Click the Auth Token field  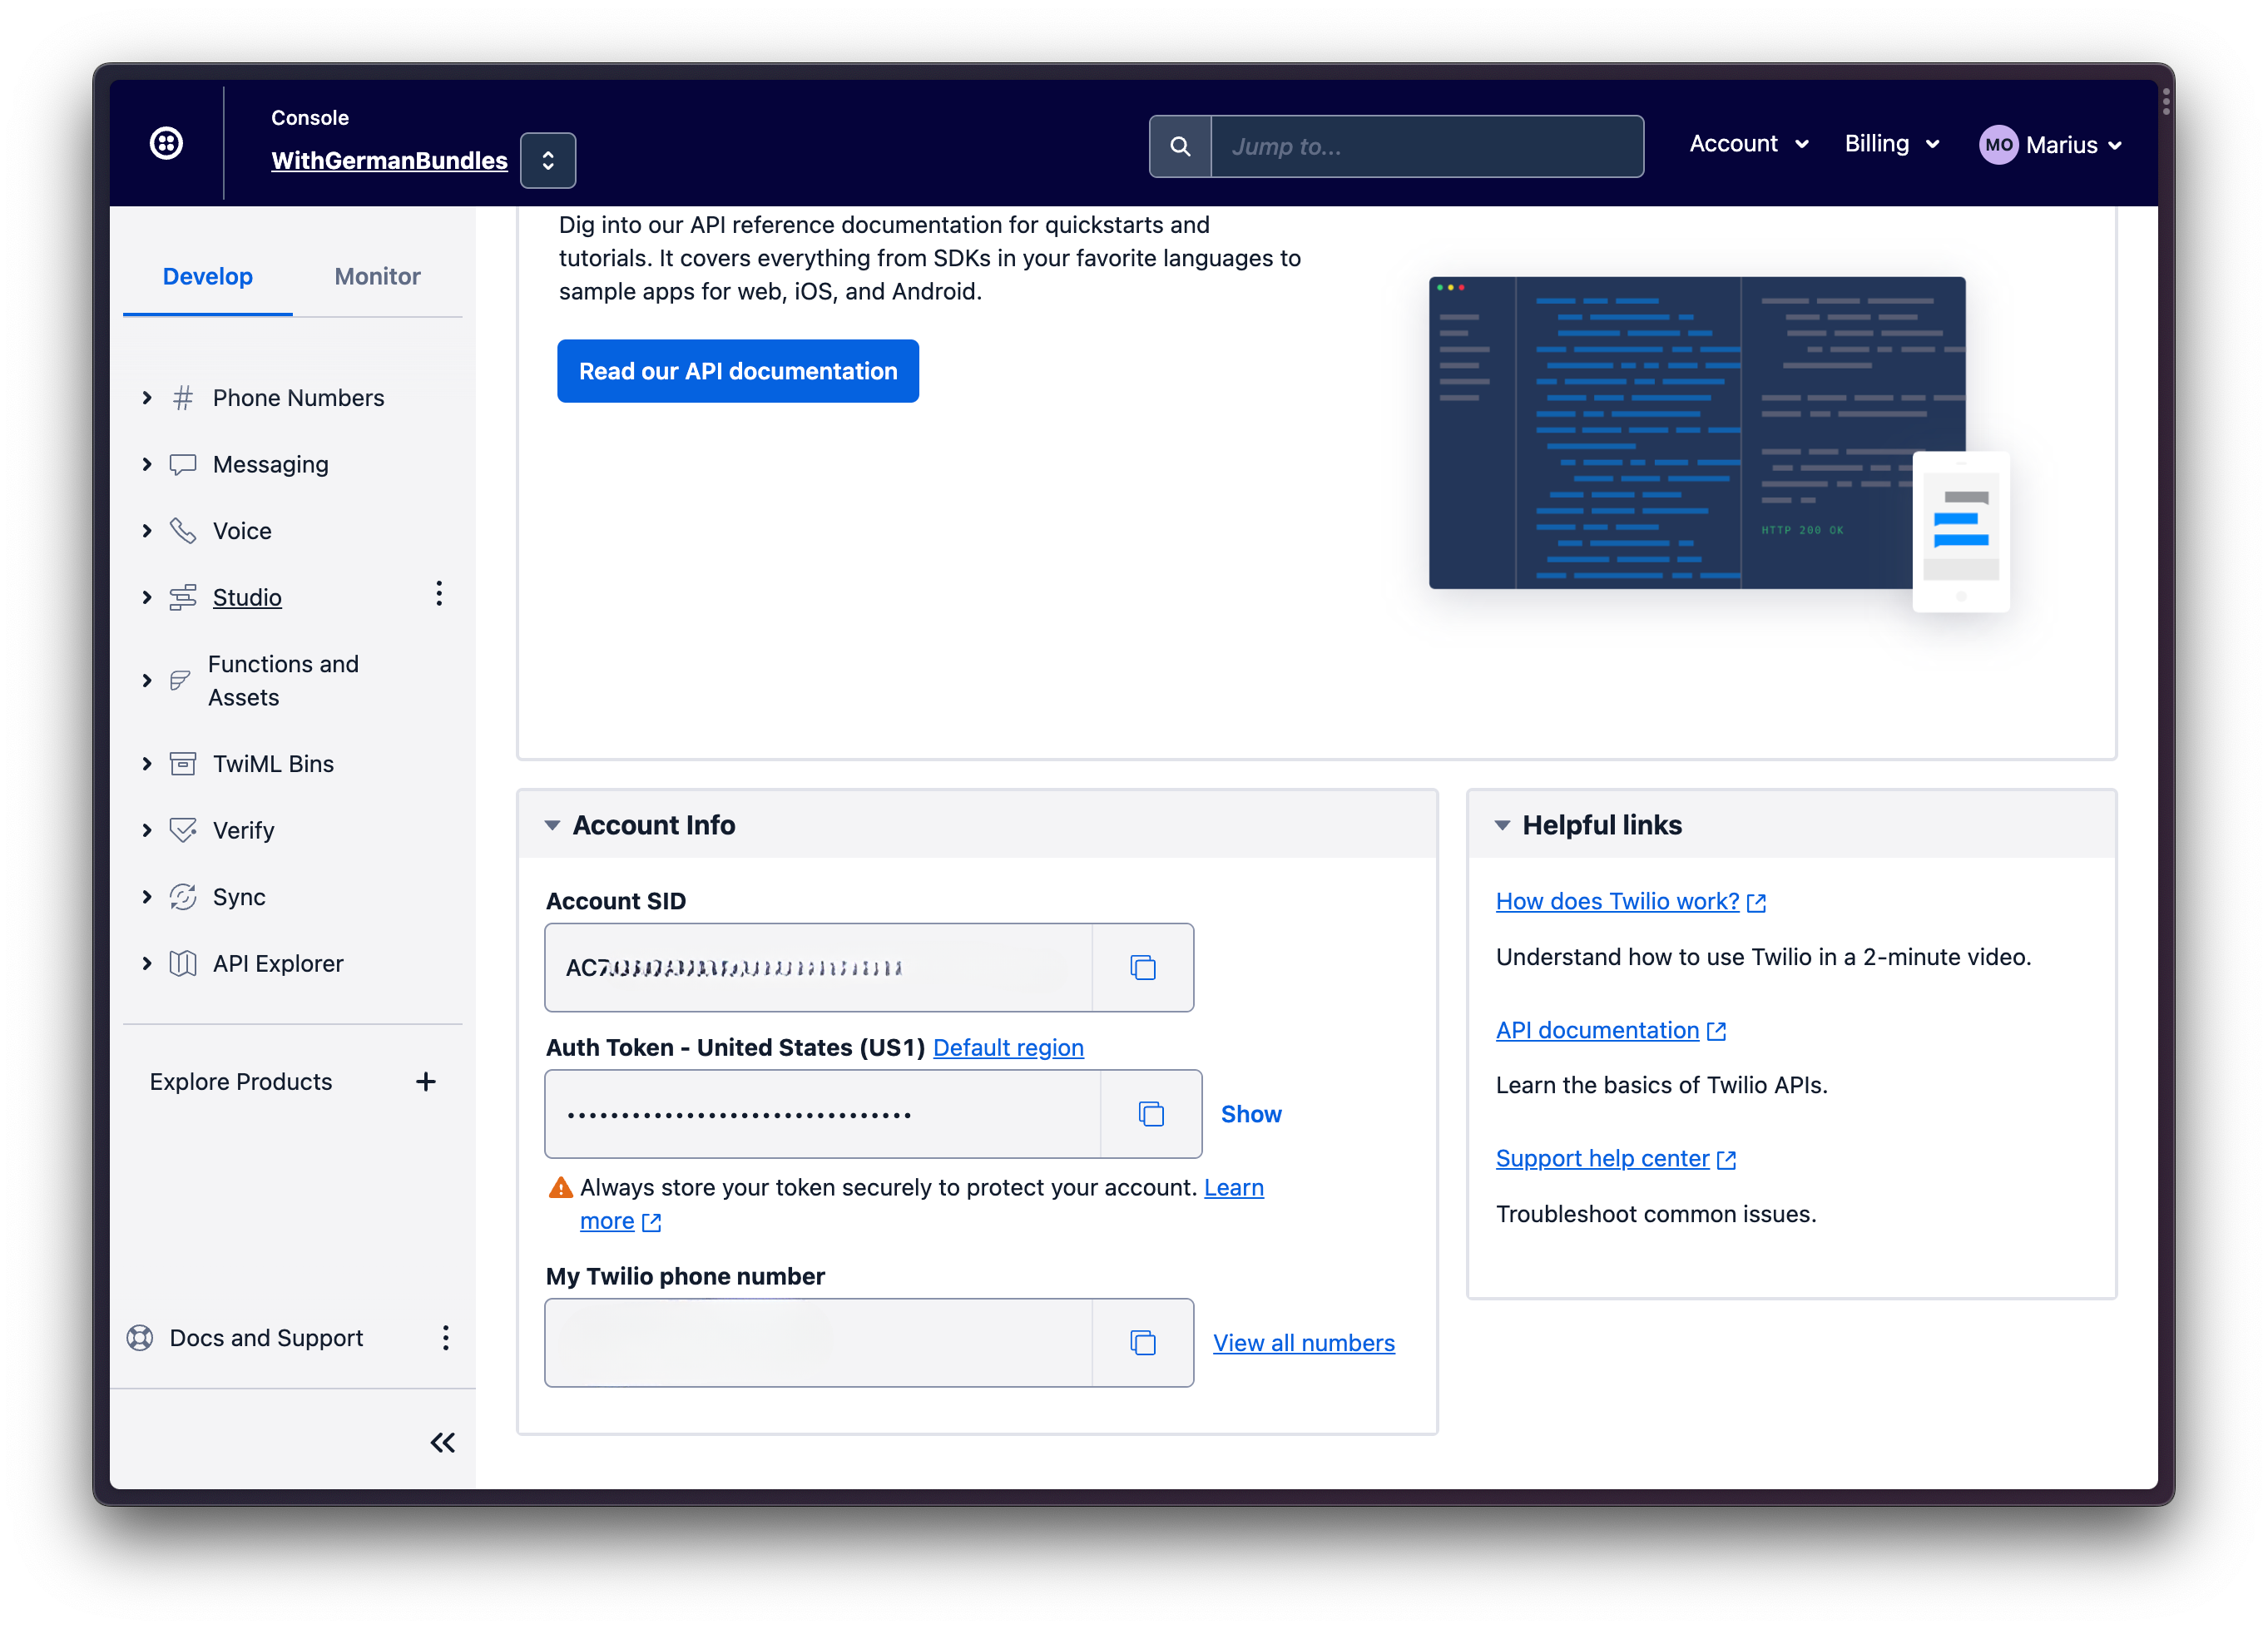pos(822,1113)
